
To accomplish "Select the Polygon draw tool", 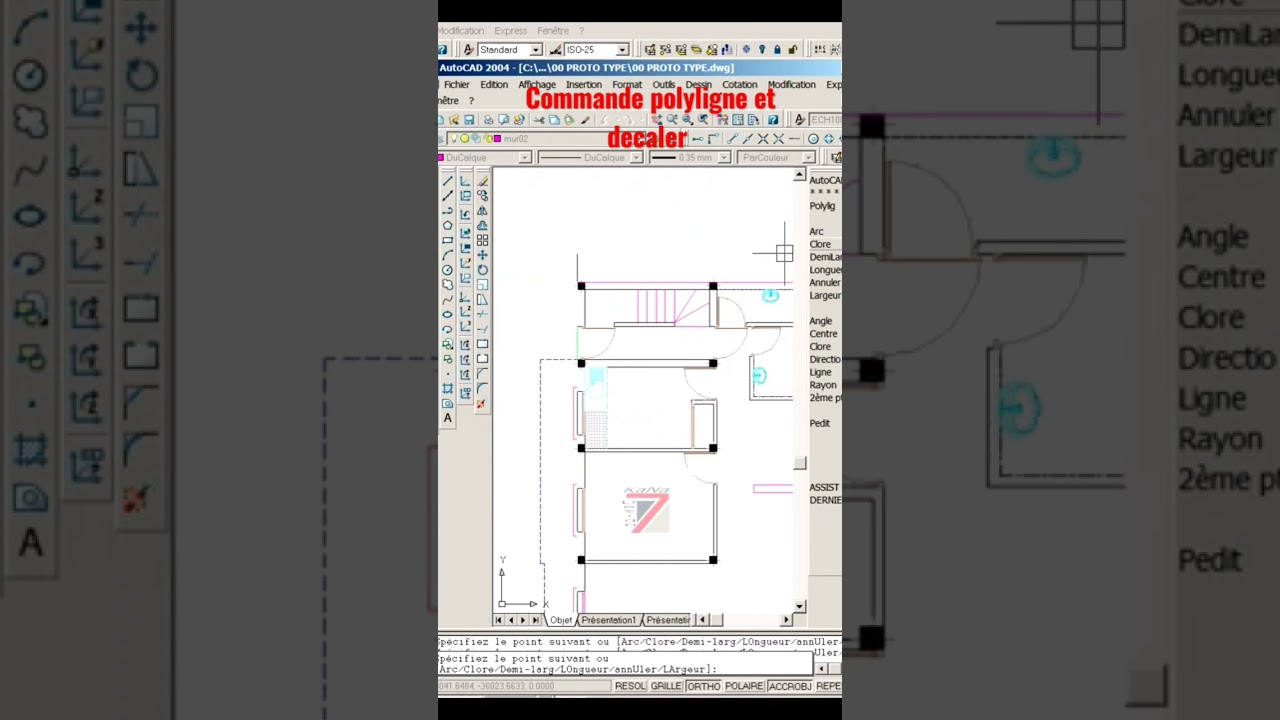I will [448, 225].
